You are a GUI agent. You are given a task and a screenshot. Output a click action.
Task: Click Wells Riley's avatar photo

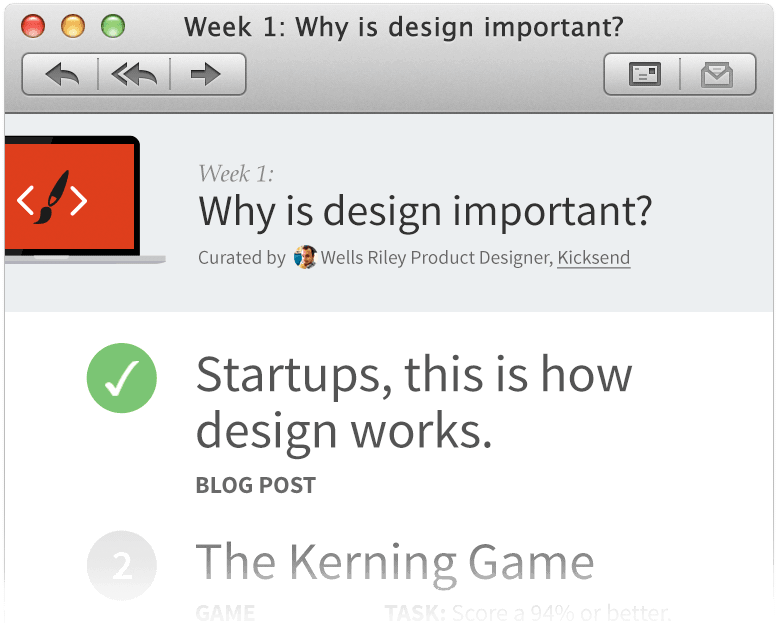(305, 257)
